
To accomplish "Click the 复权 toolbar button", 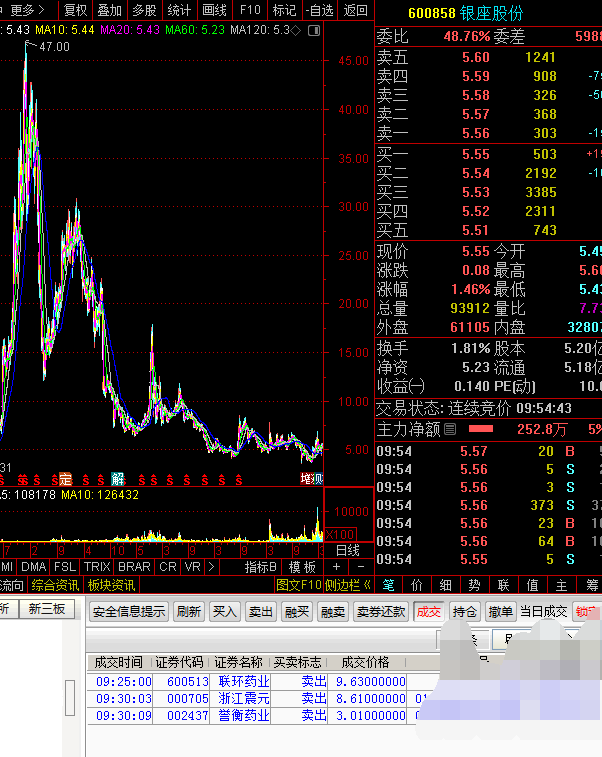I will point(75,10).
